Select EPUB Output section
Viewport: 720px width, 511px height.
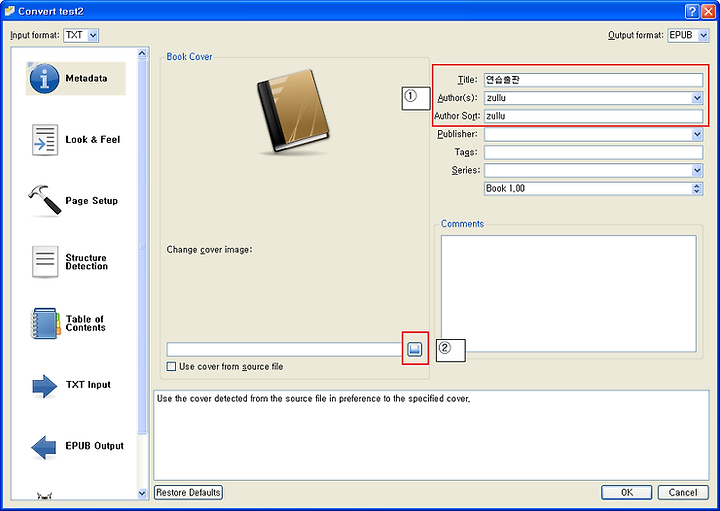[x=77, y=446]
